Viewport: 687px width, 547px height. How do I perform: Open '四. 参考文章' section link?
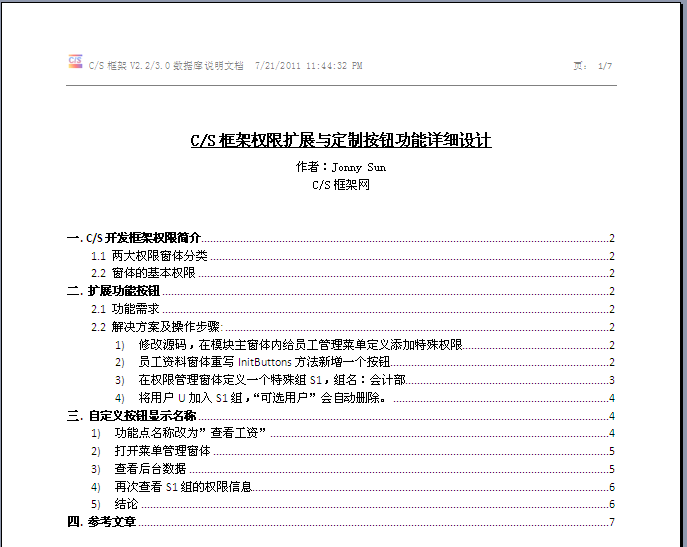101,522
